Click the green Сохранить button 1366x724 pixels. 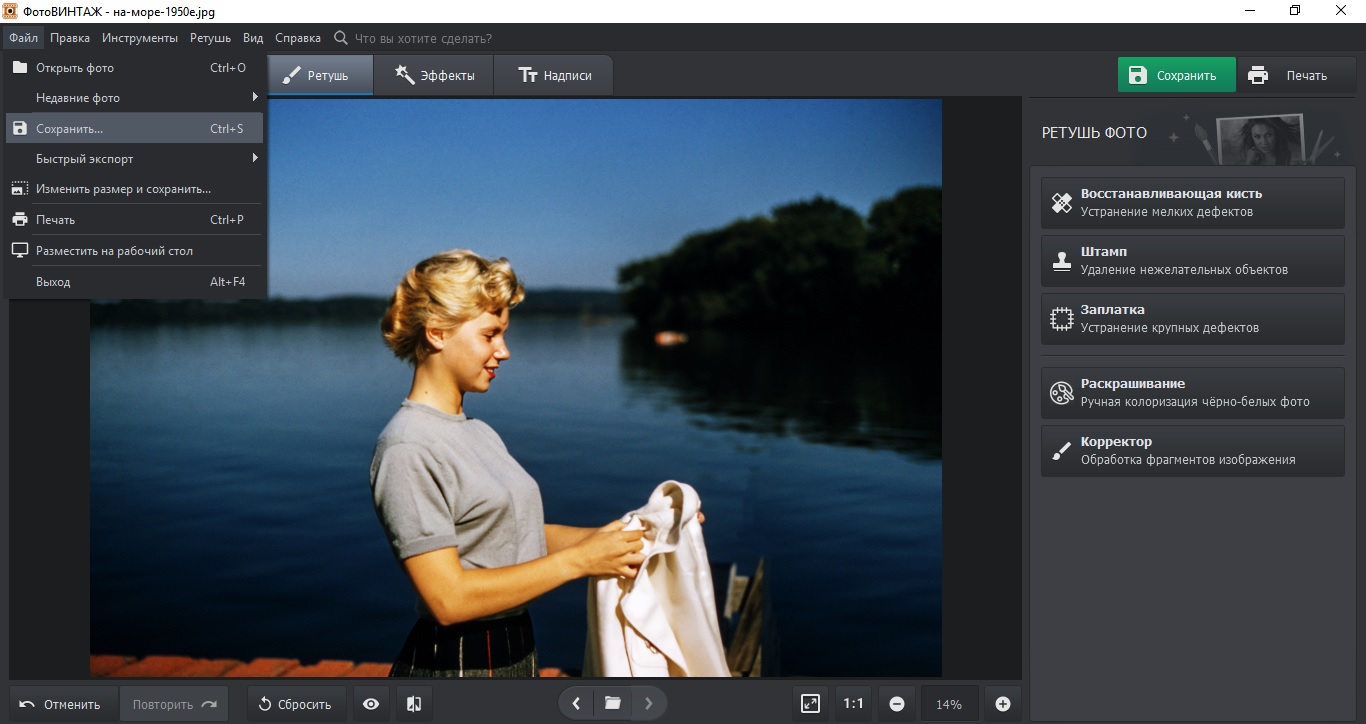(x=1176, y=75)
